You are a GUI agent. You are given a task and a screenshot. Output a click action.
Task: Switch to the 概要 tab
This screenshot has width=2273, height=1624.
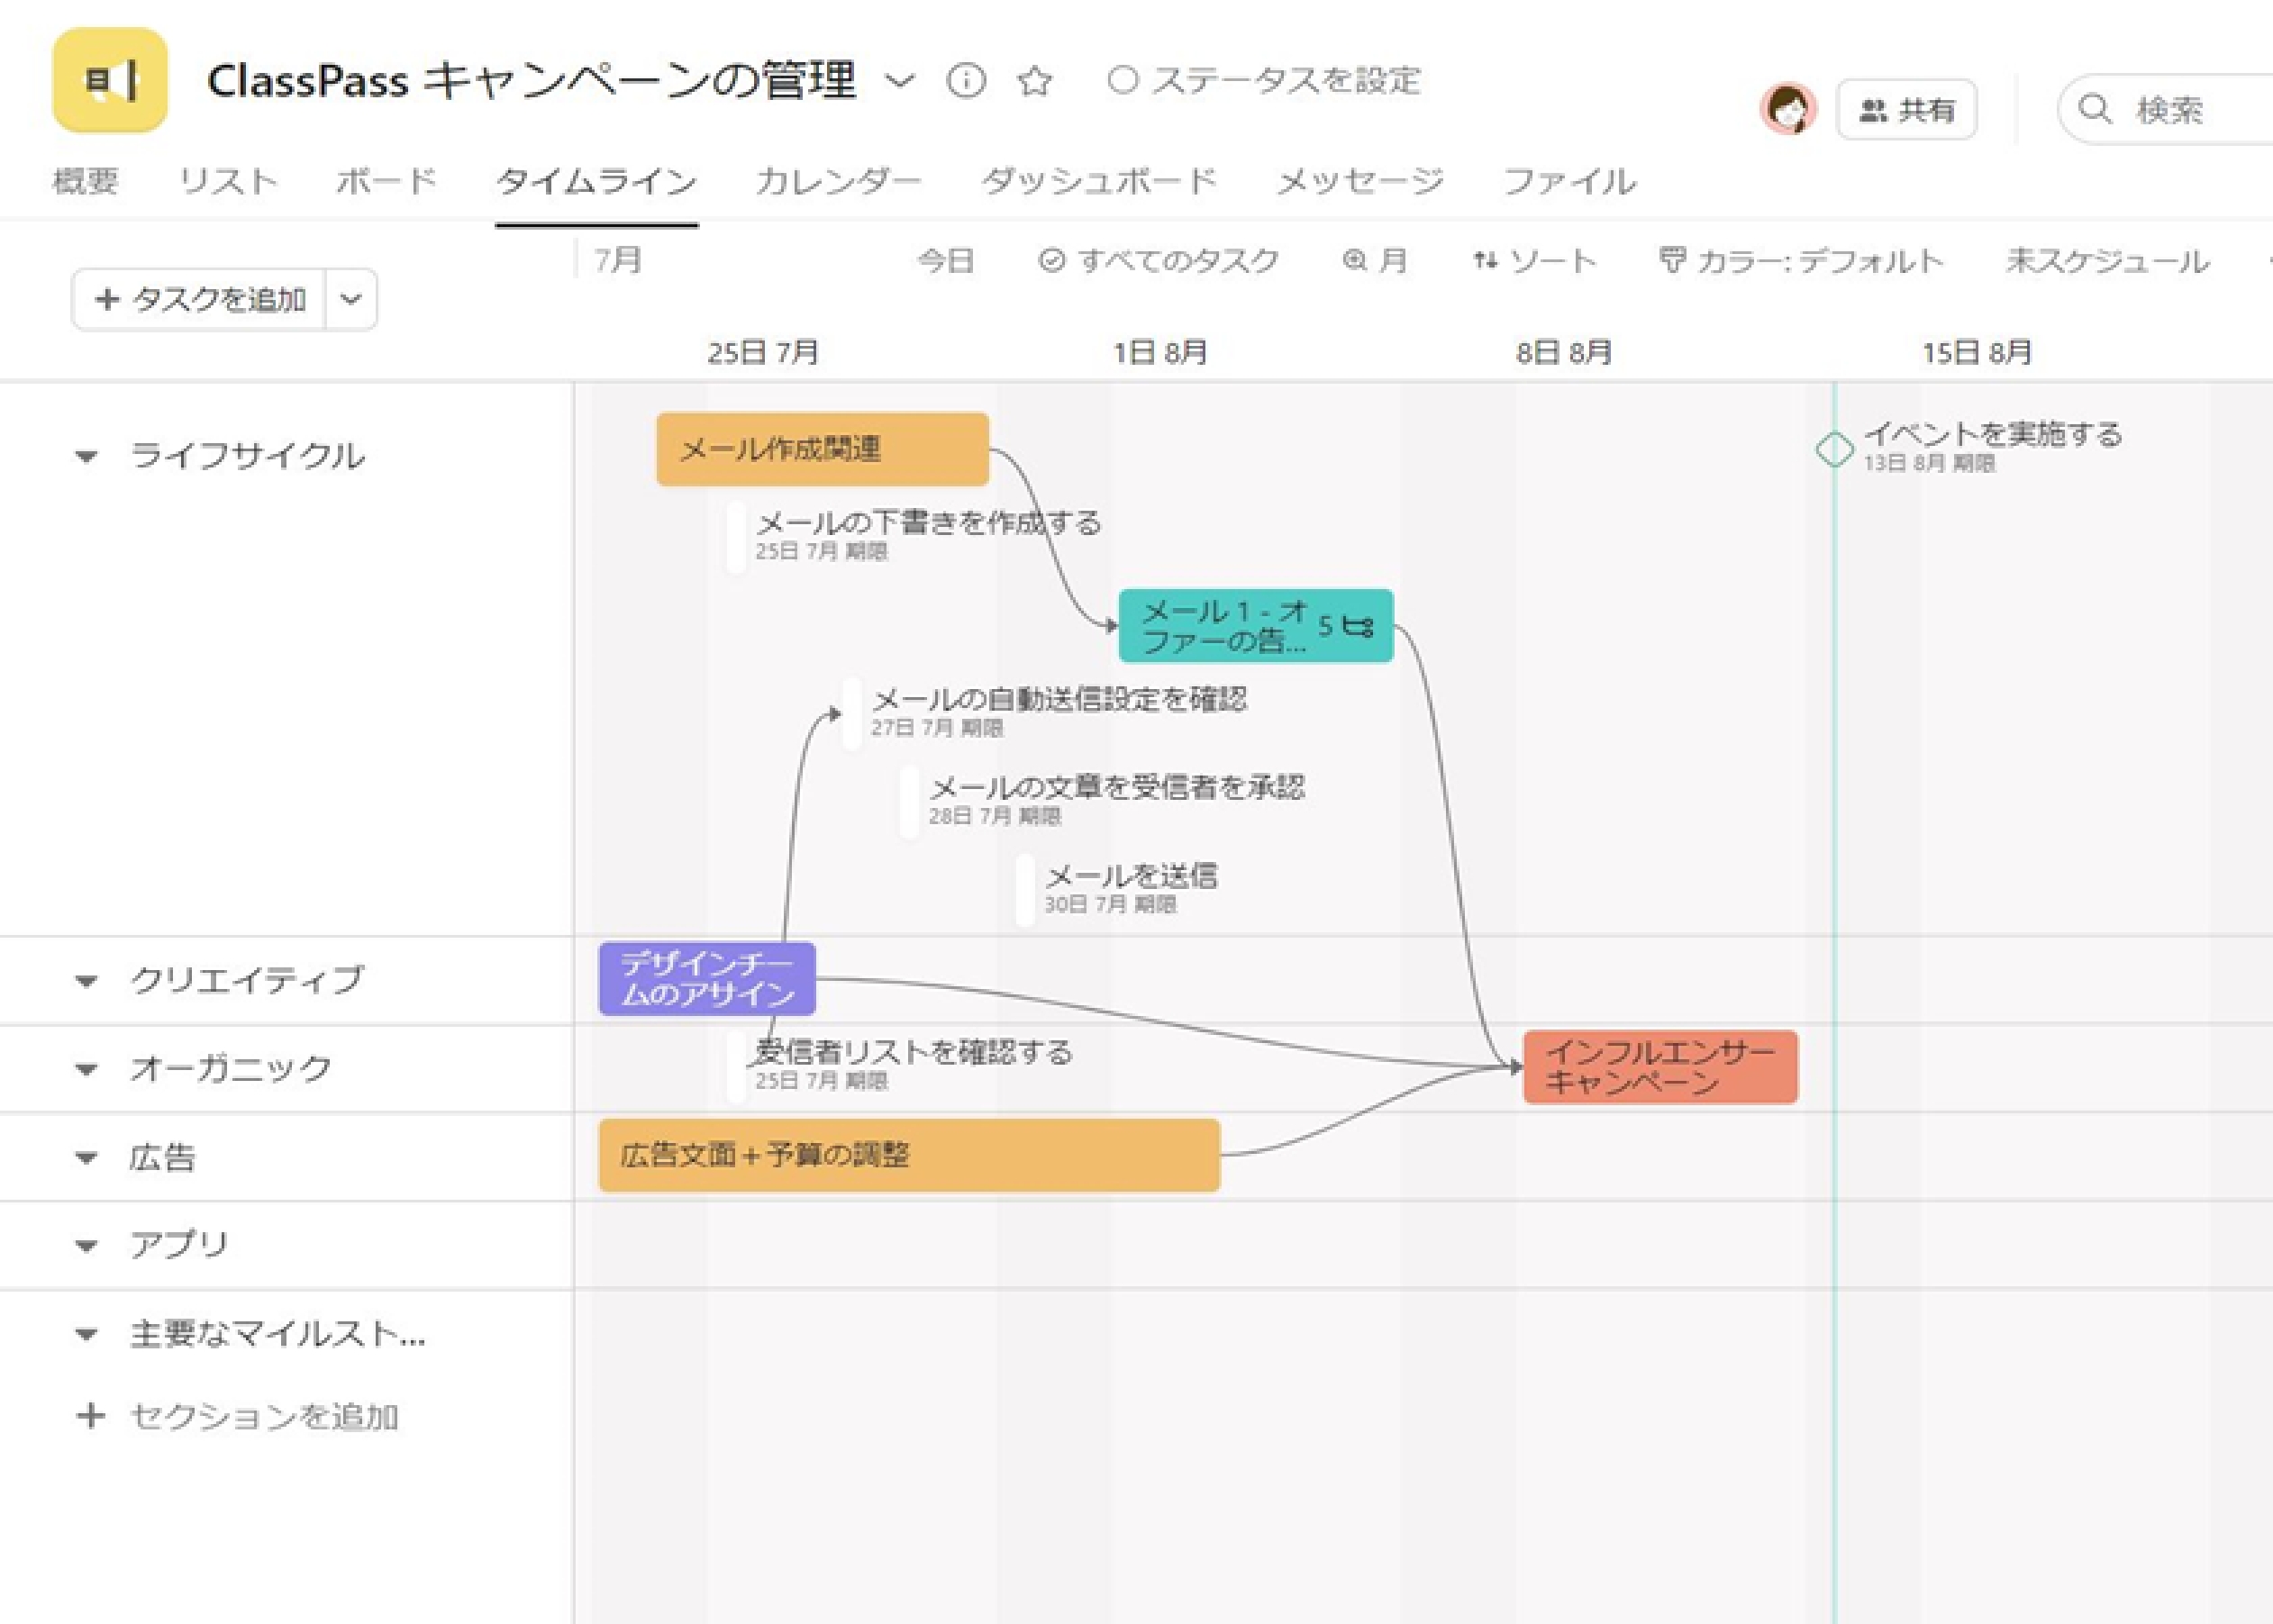click(85, 181)
